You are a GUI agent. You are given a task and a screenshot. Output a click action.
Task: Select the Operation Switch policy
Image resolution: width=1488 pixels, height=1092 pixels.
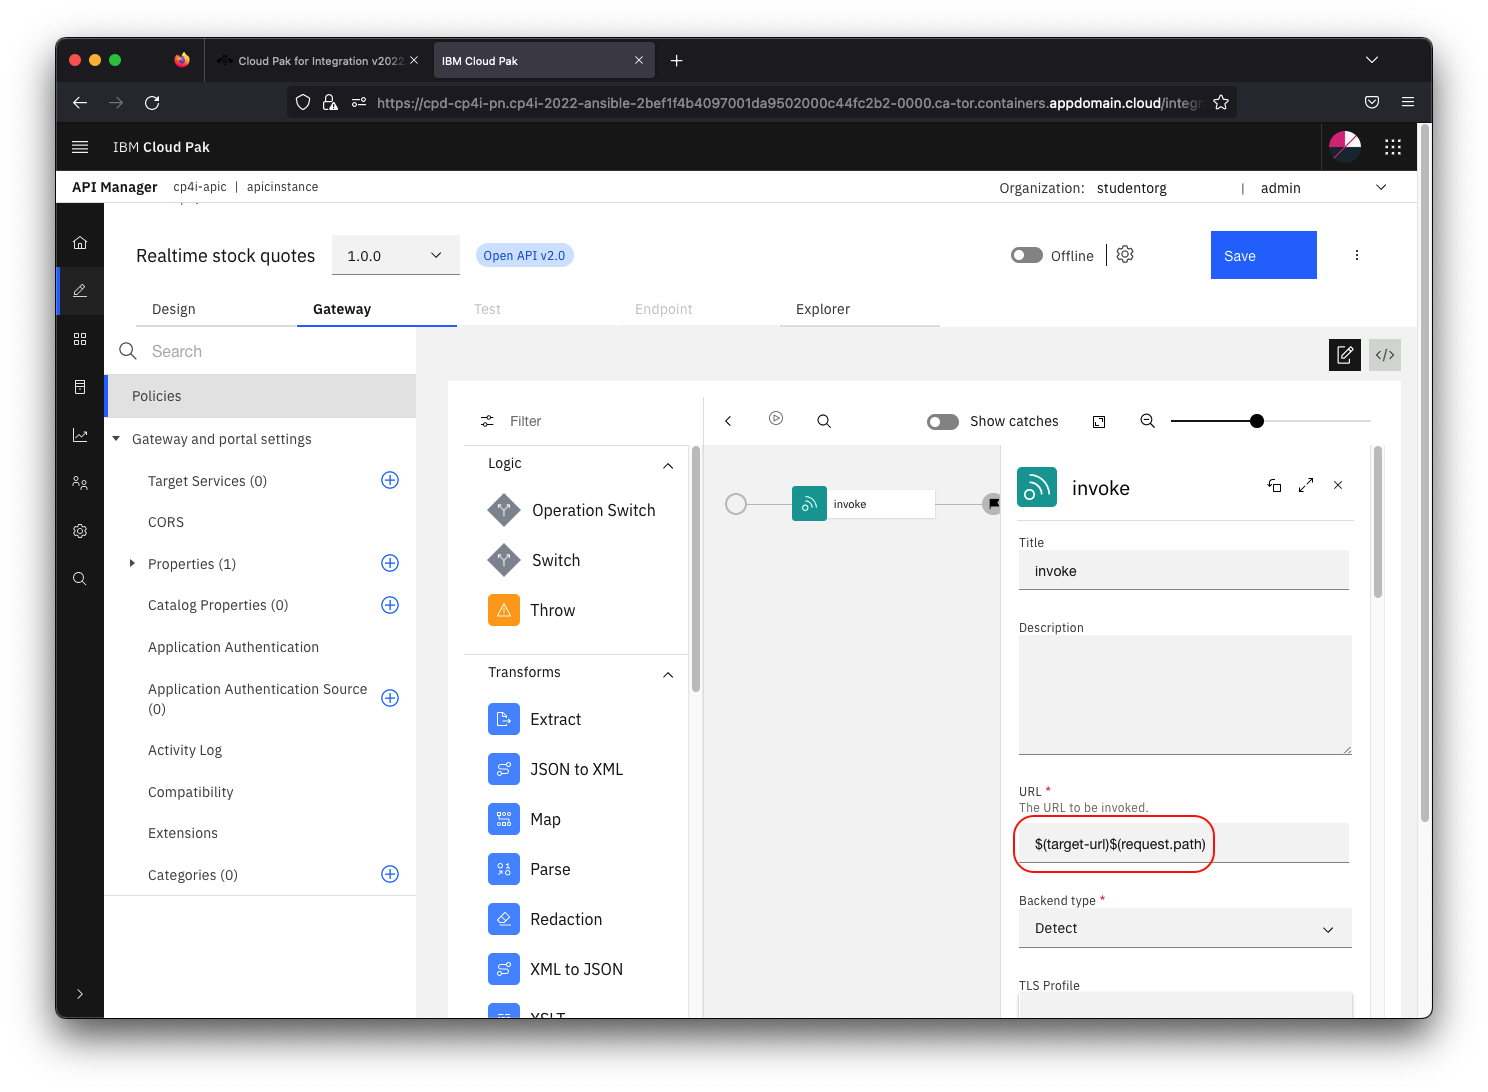571,510
